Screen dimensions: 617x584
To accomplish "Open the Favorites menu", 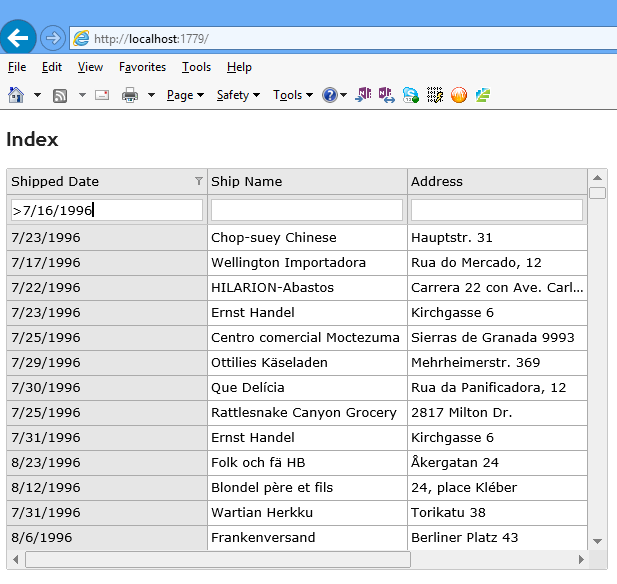I will coord(142,67).
